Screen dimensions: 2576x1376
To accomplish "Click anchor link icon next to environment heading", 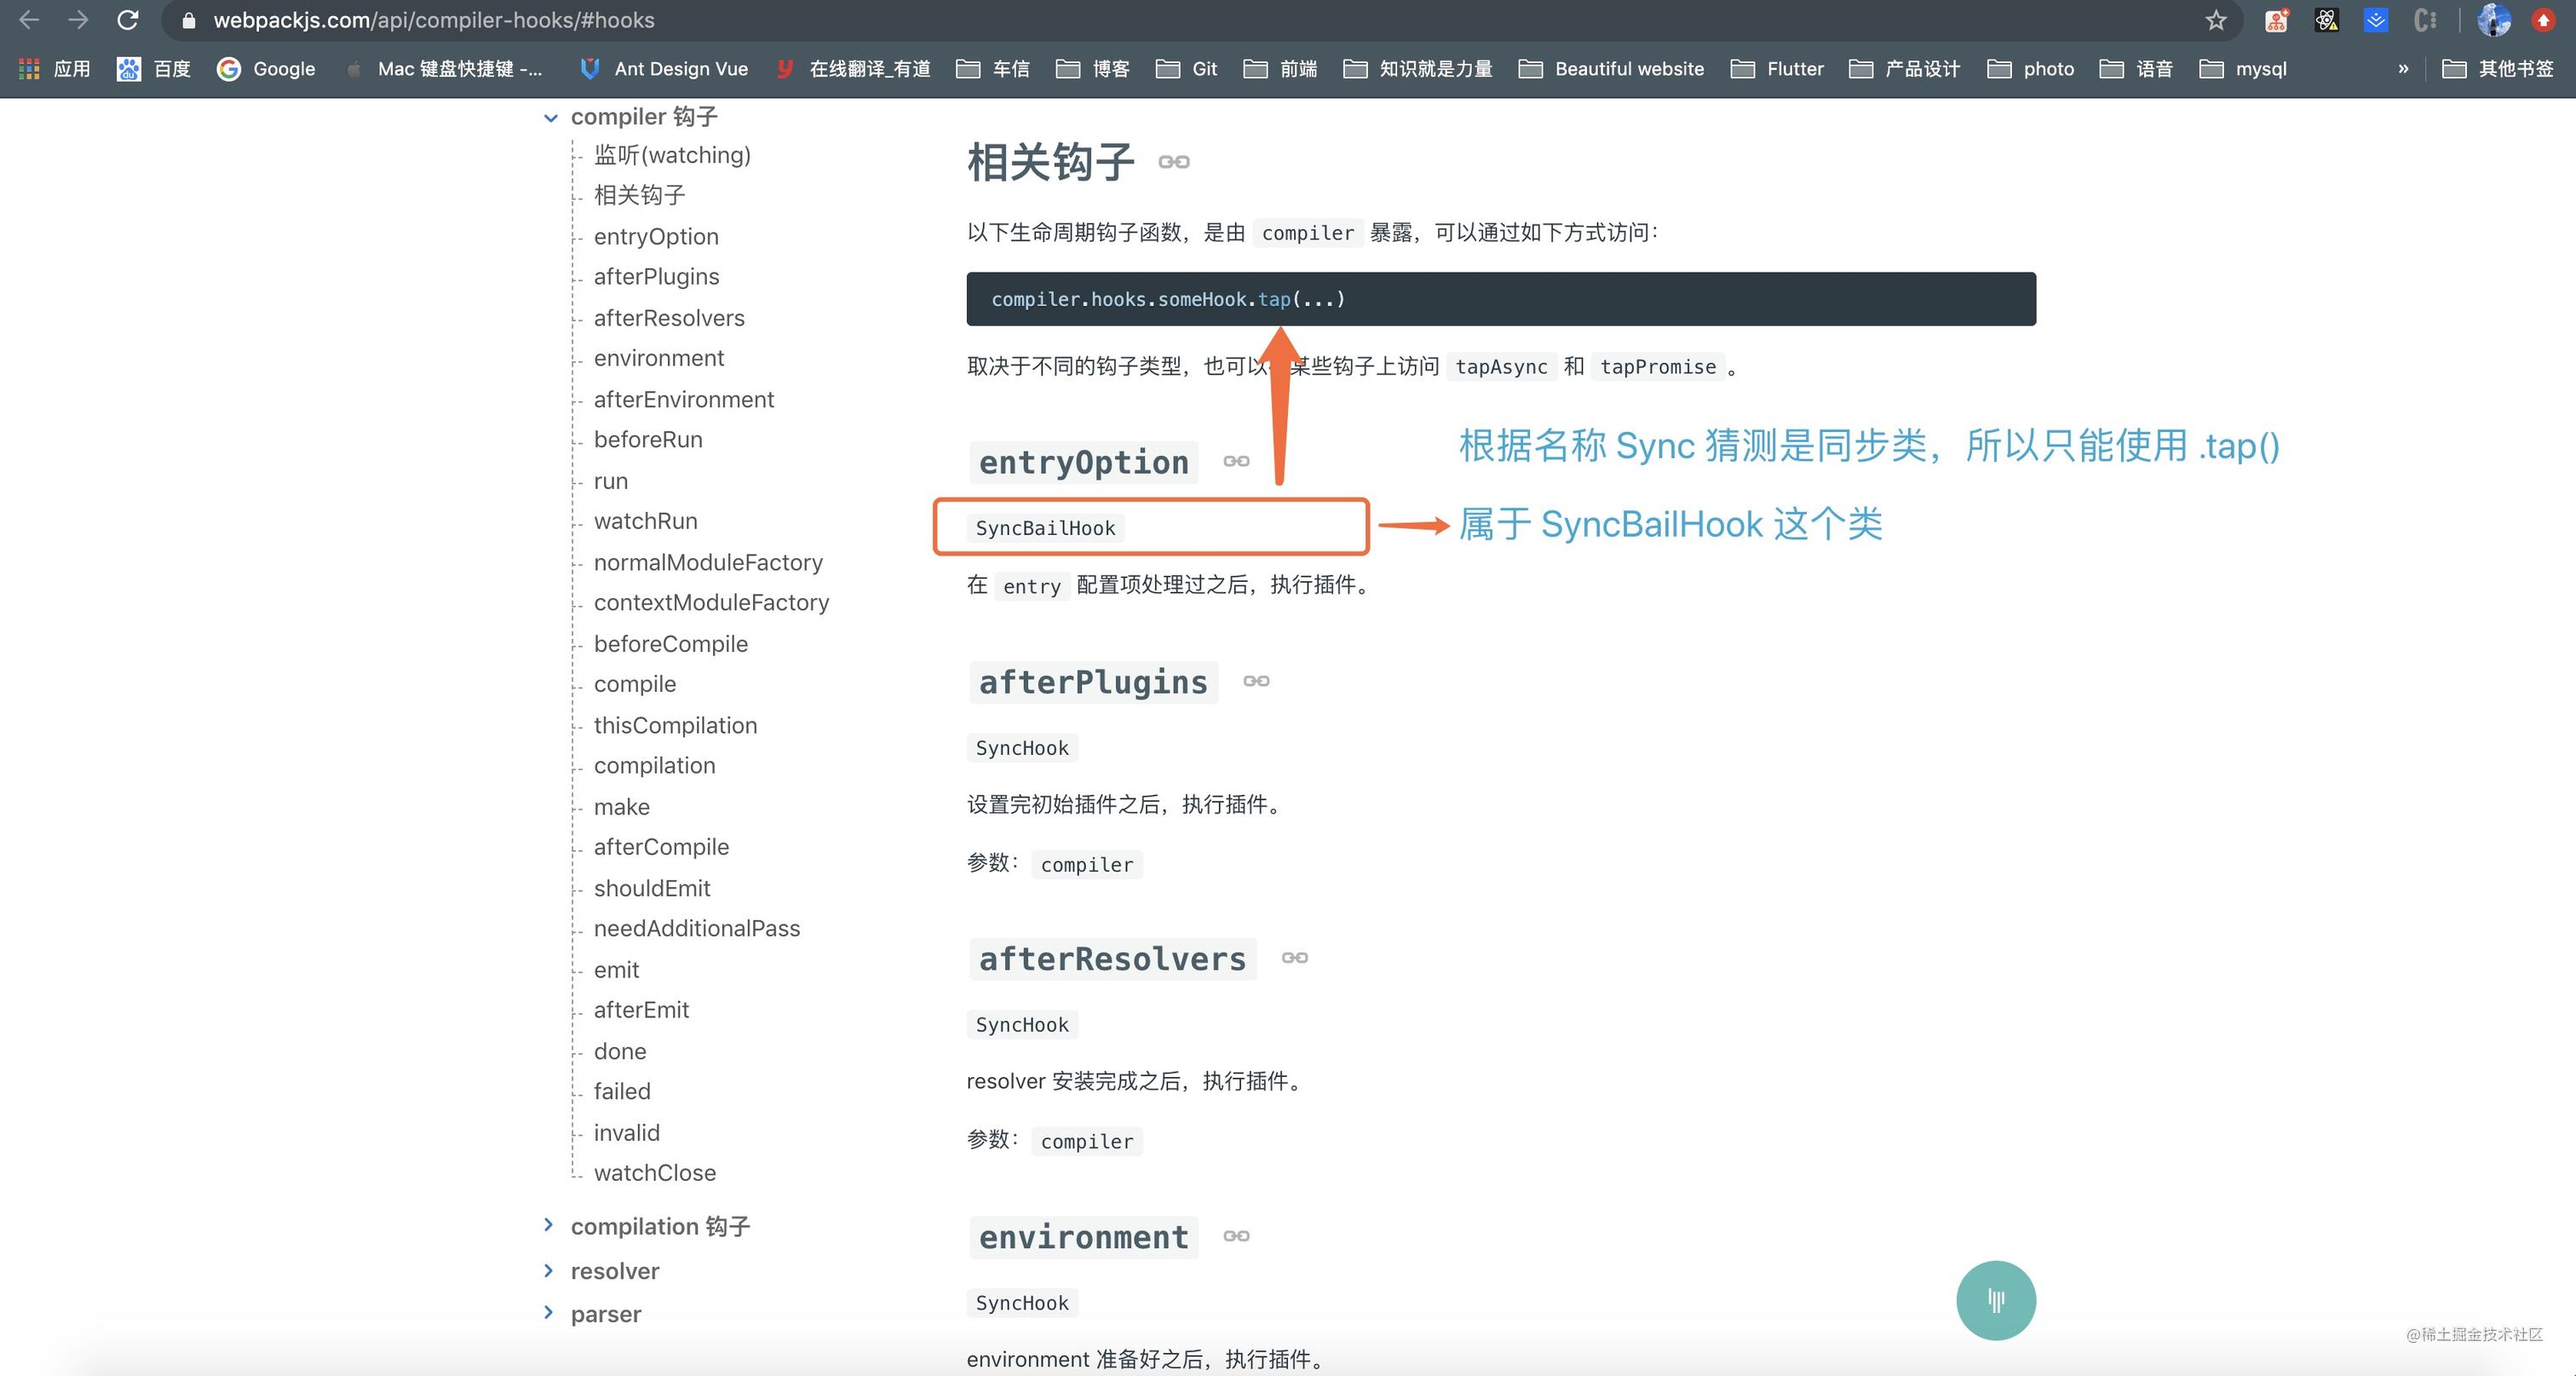I will coord(1237,1236).
